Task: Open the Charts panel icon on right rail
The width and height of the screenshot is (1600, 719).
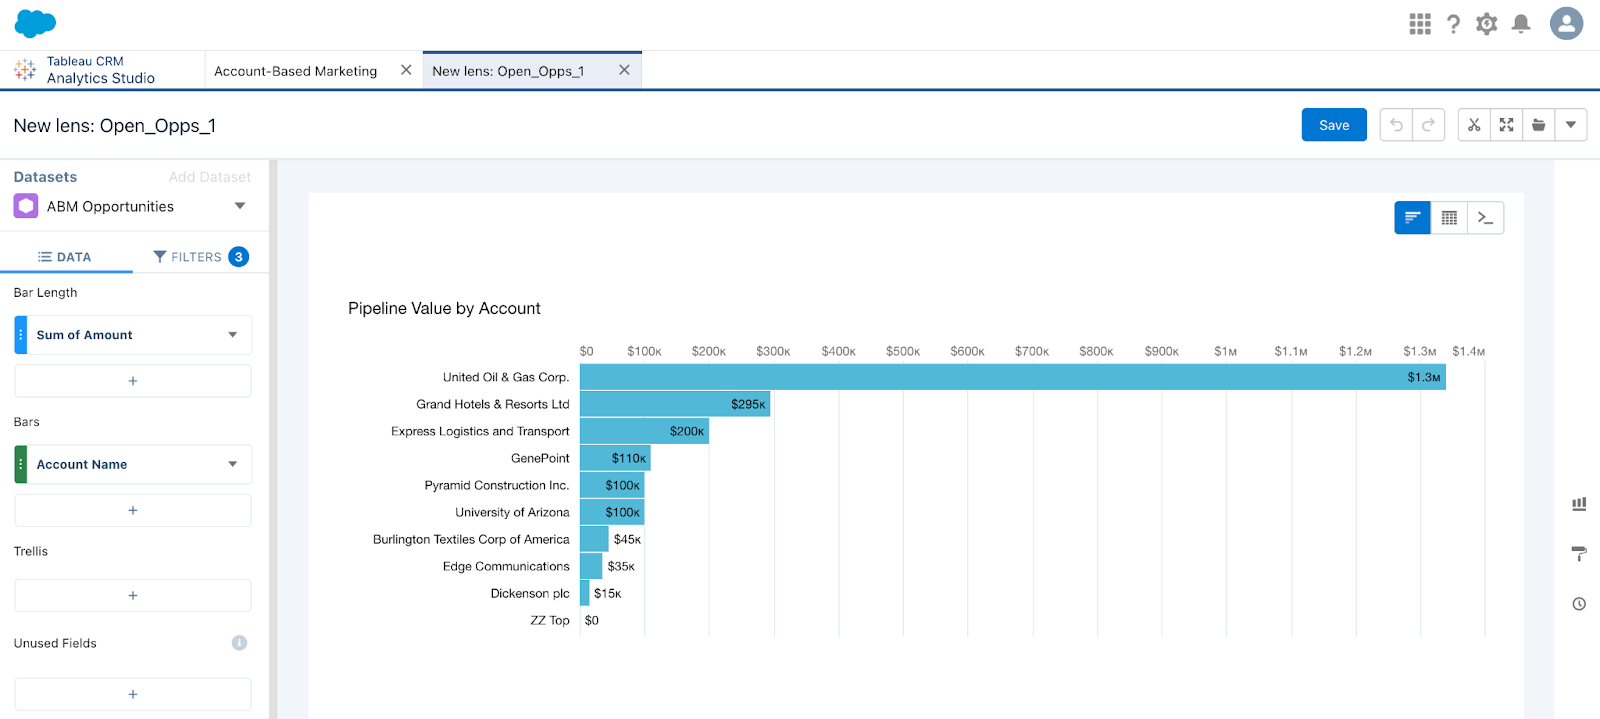Action: tap(1579, 504)
